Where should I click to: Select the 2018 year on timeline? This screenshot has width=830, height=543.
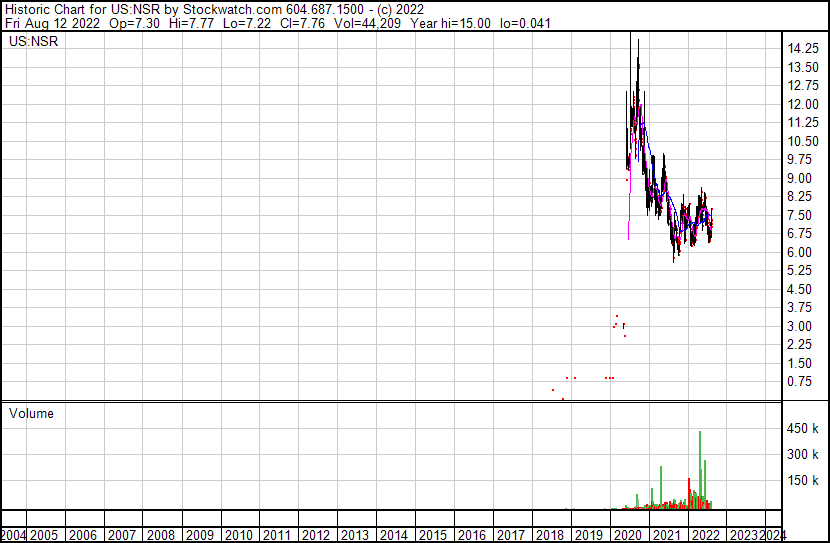point(549,535)
